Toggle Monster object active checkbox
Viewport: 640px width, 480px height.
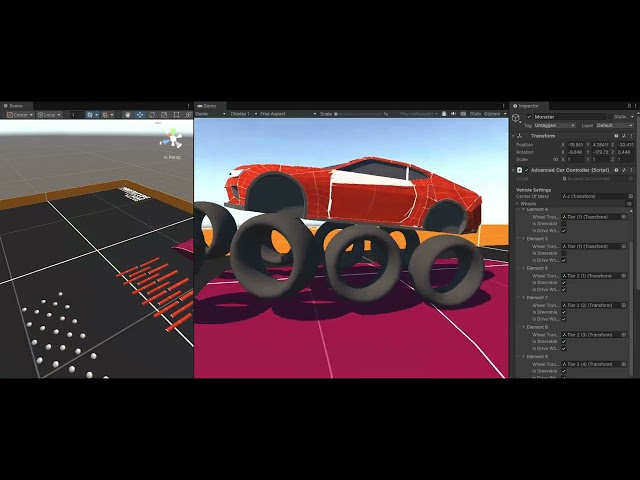529,117
